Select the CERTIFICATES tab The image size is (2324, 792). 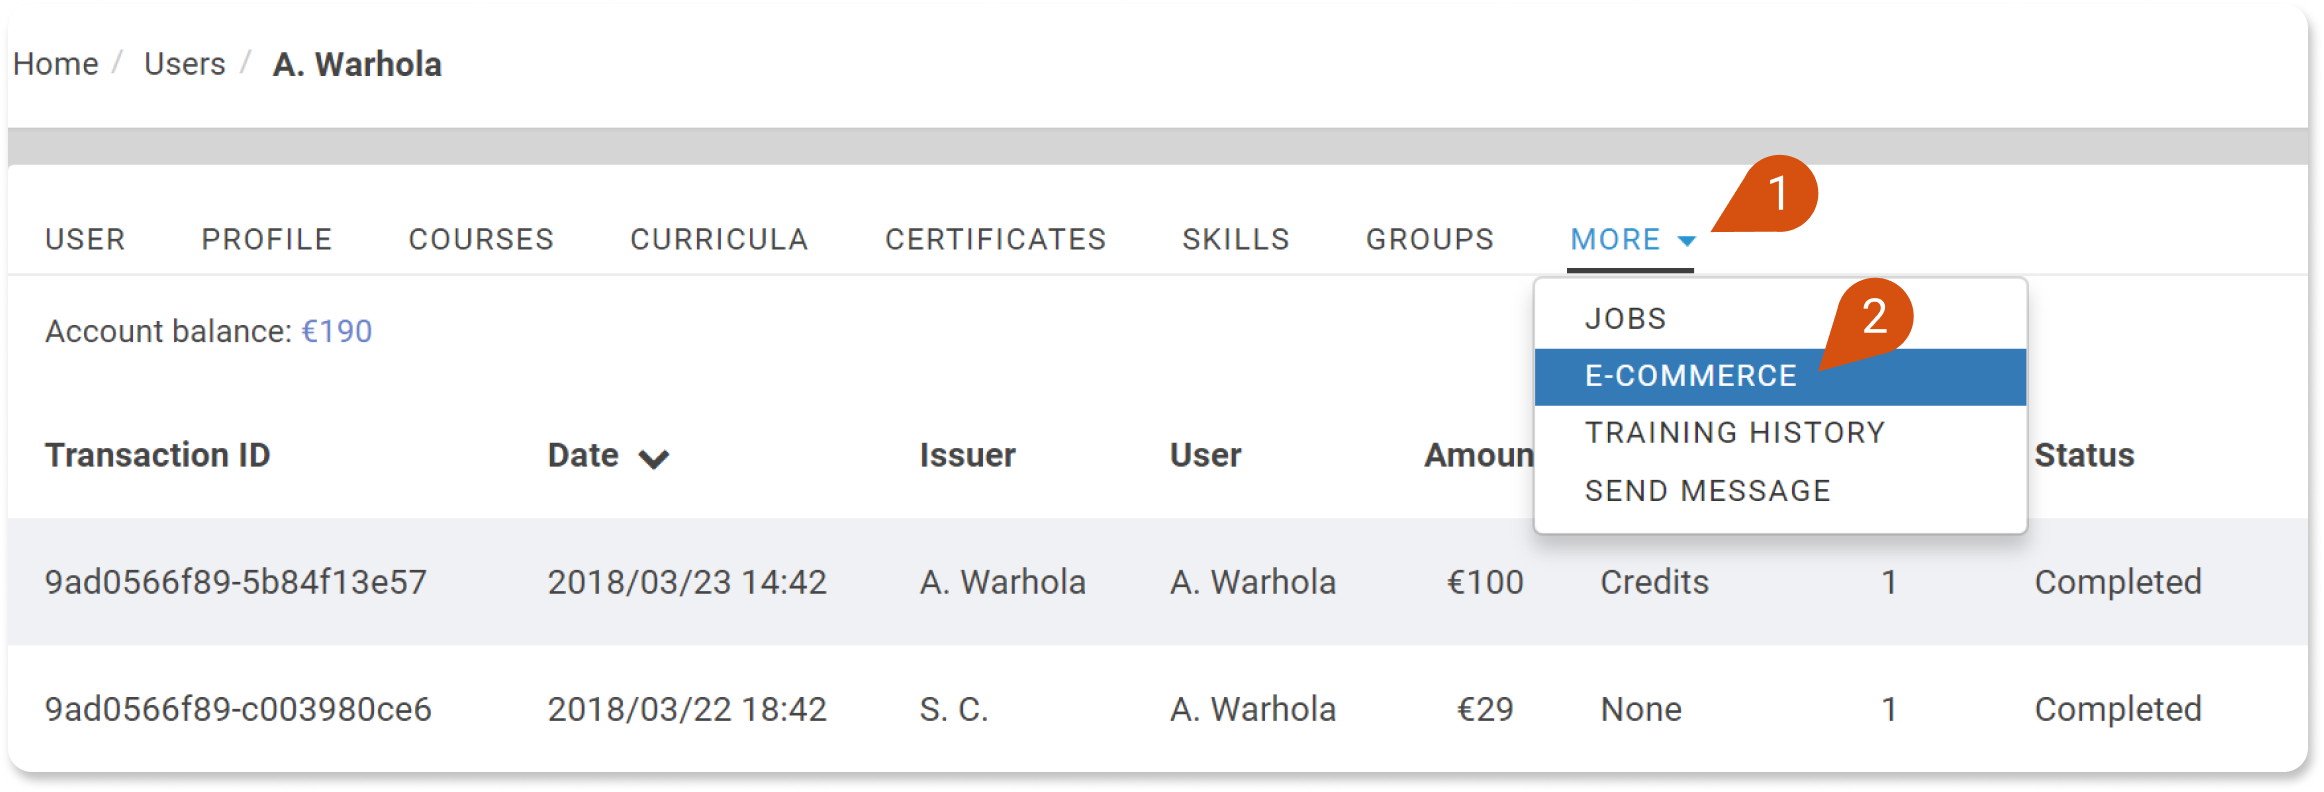(995, 240)
